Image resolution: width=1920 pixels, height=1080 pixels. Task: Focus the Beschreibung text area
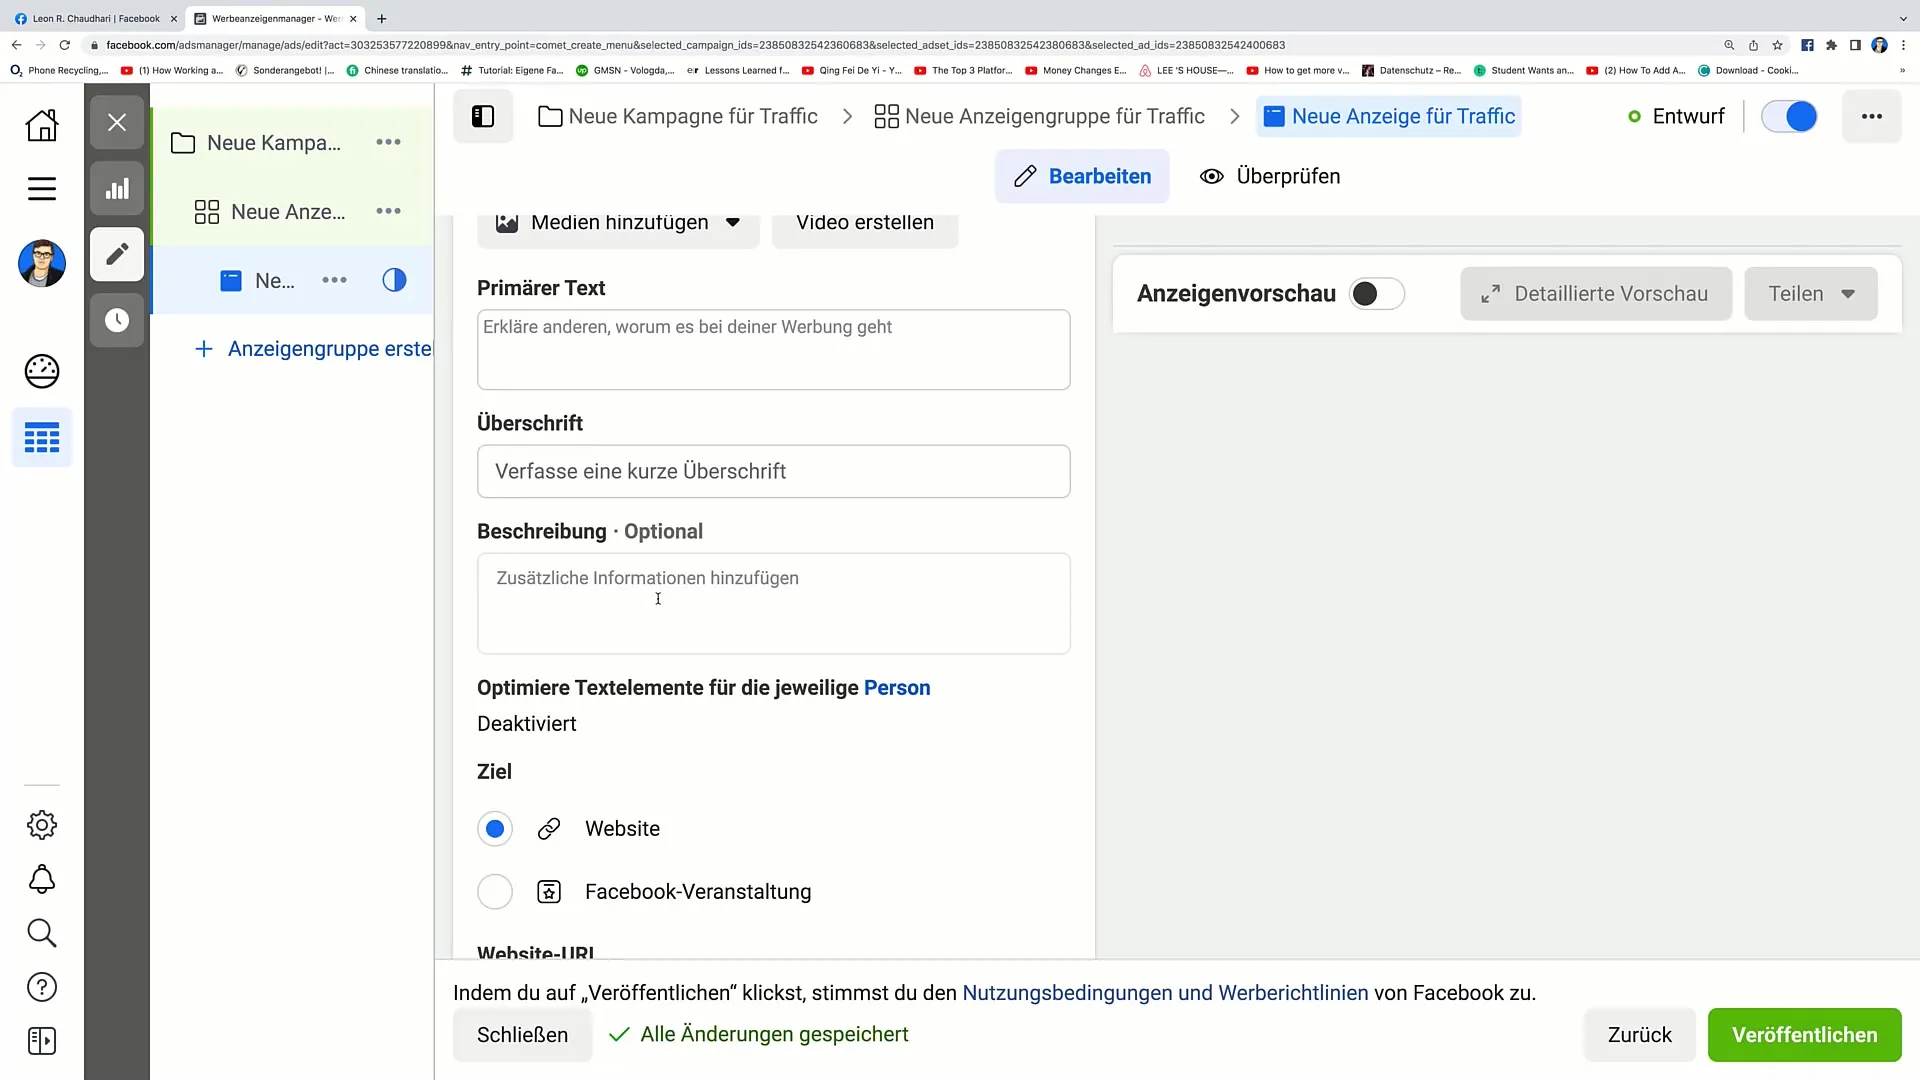773,603
